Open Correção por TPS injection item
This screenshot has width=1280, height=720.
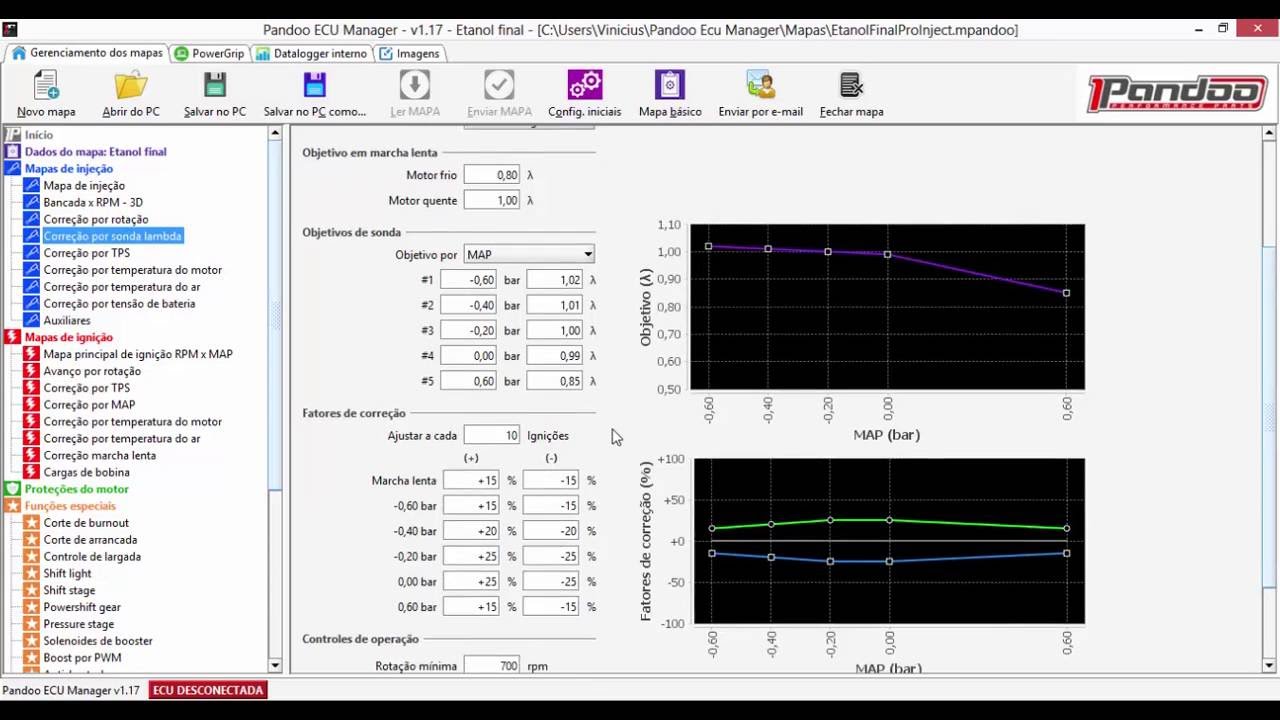(x=86, y=253)
